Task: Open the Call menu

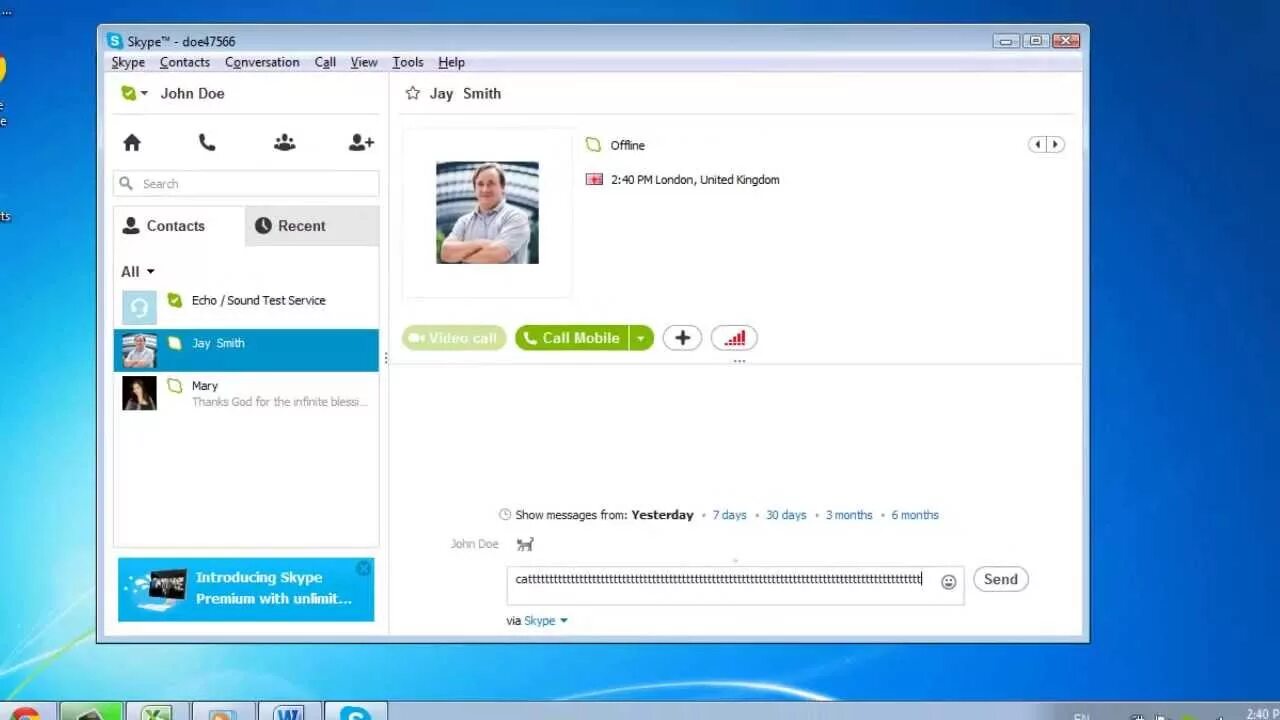Action: (325, 62)
